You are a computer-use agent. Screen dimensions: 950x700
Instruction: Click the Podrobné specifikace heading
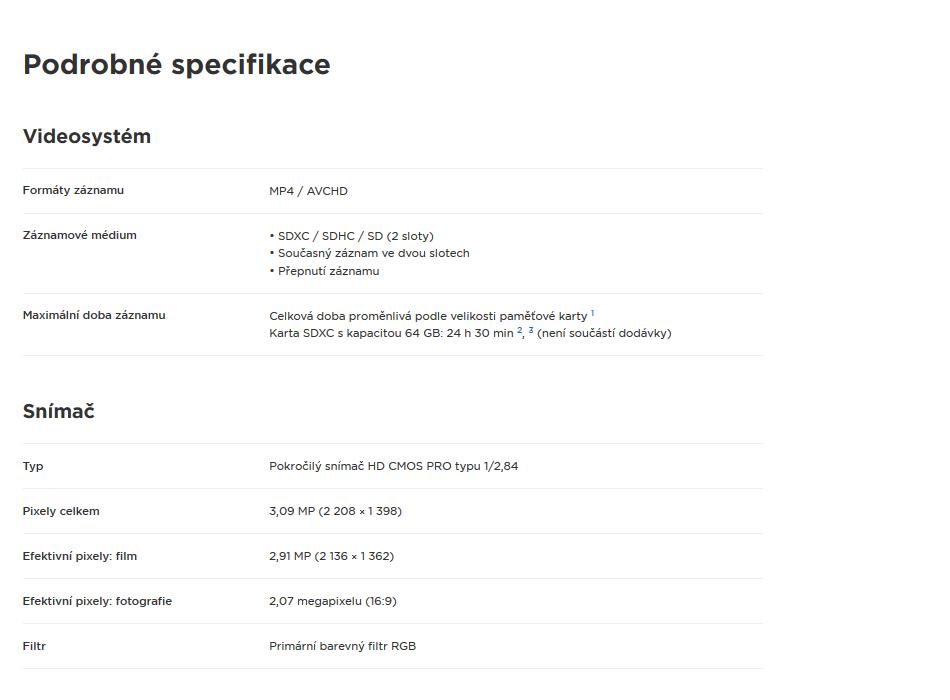[176, 64]
